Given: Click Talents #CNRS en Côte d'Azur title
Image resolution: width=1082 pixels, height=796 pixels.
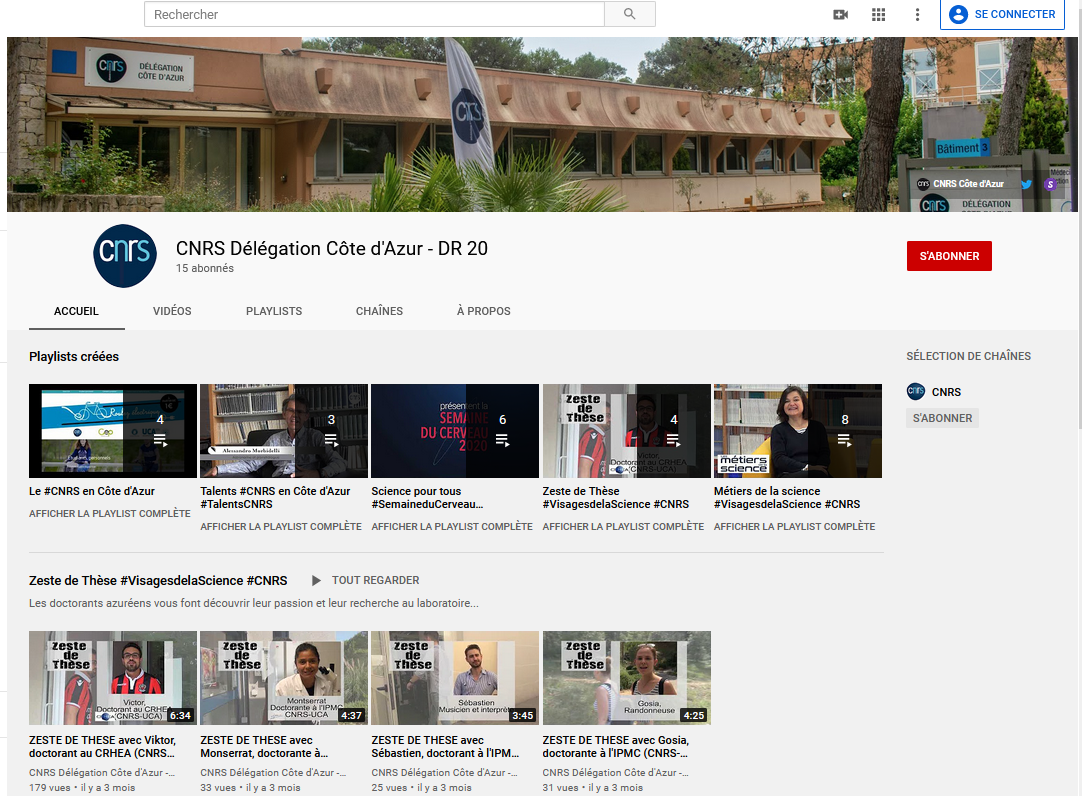Looking at the screenshot, I should (x=275, y=497).
